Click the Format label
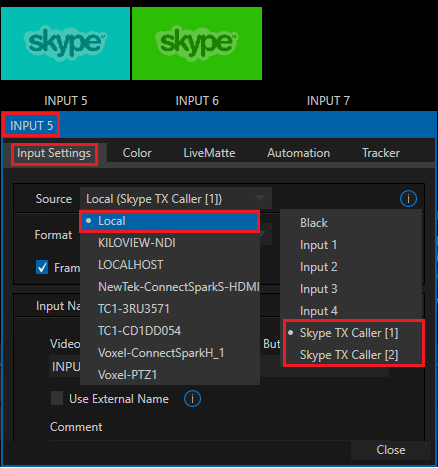This screenshot has height=468, width=438. 53,235
